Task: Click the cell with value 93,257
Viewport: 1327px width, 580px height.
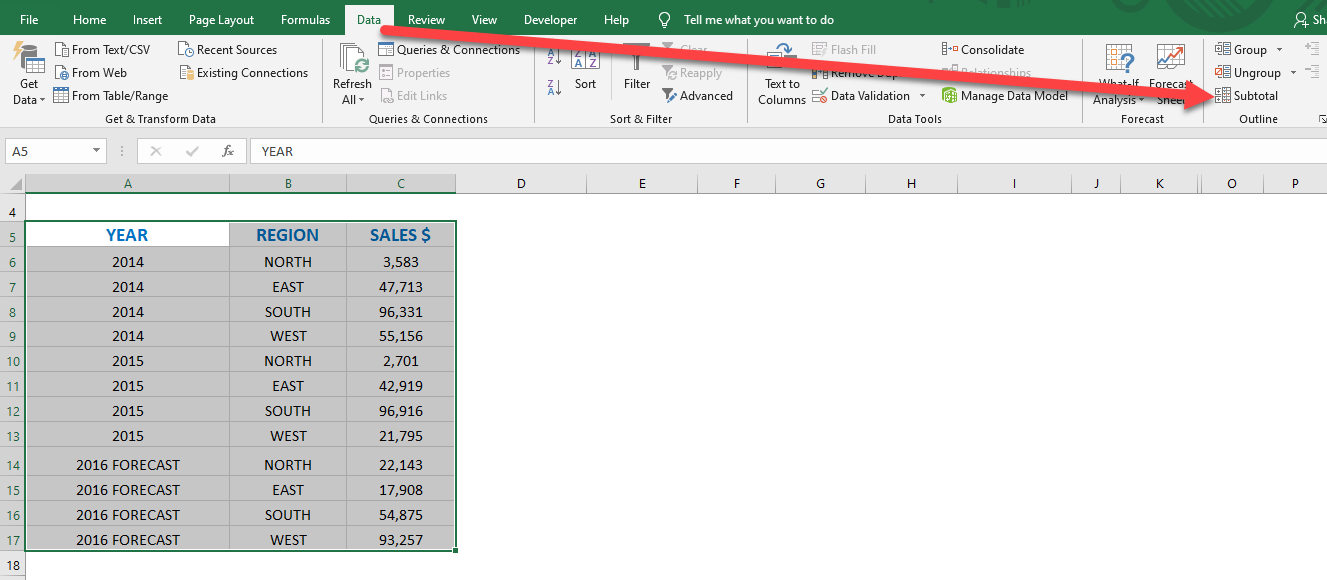Action: (x=400, y=540)
